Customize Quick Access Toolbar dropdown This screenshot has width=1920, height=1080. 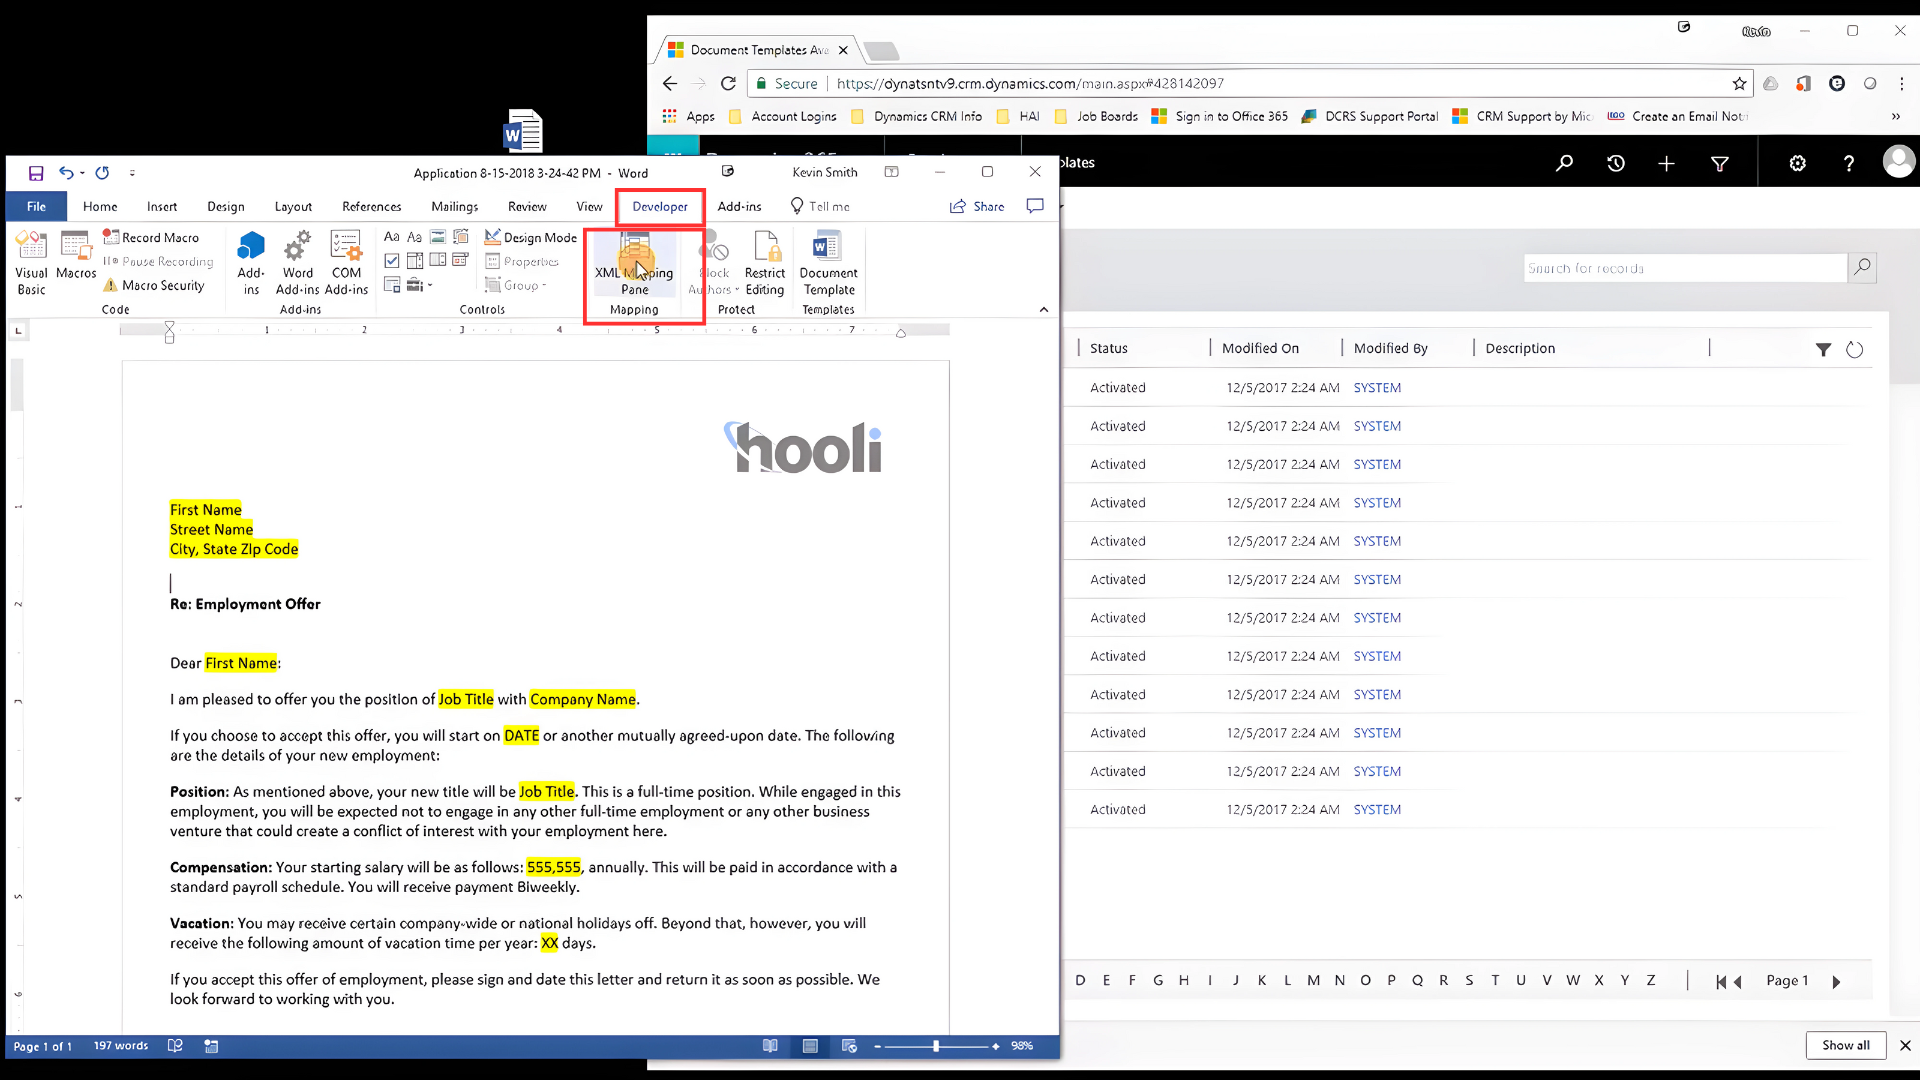coord(132,173)
